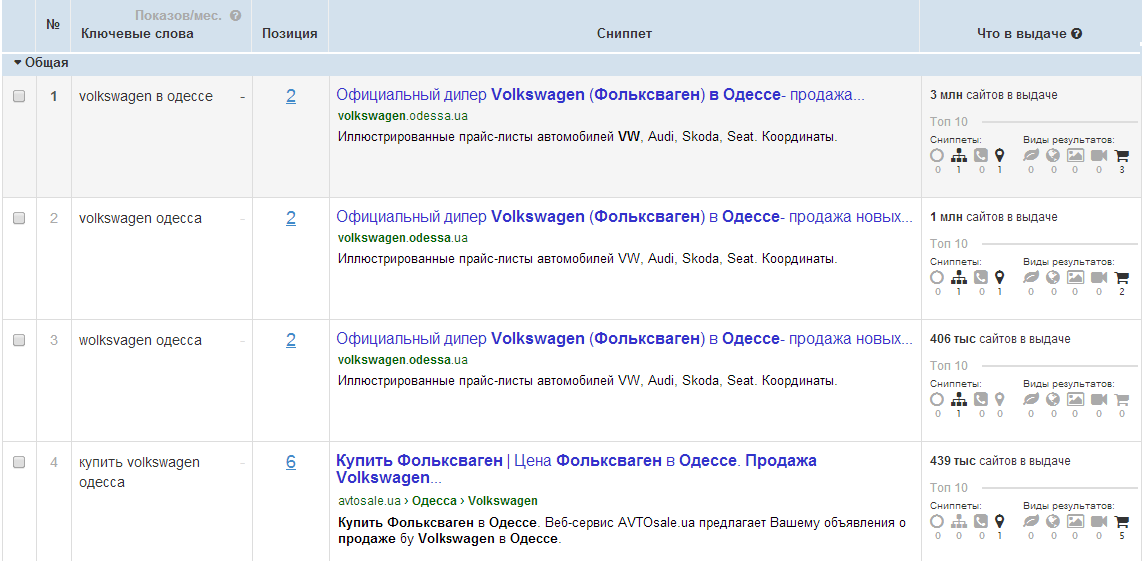Click the image icon in the 'wolkswagen одесса' row
This screenshot has width=1147, height=561.
coord(1075,400)
